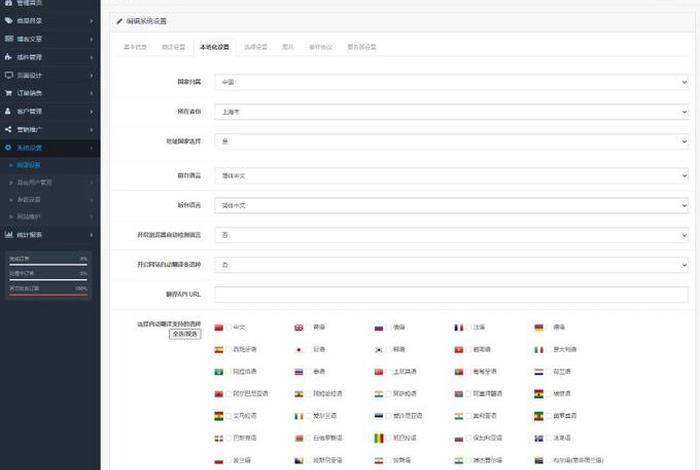This screenshot has width=700, height=470.
Task: Switch to the 邮件协议 tab
Action: coord(321,47)
